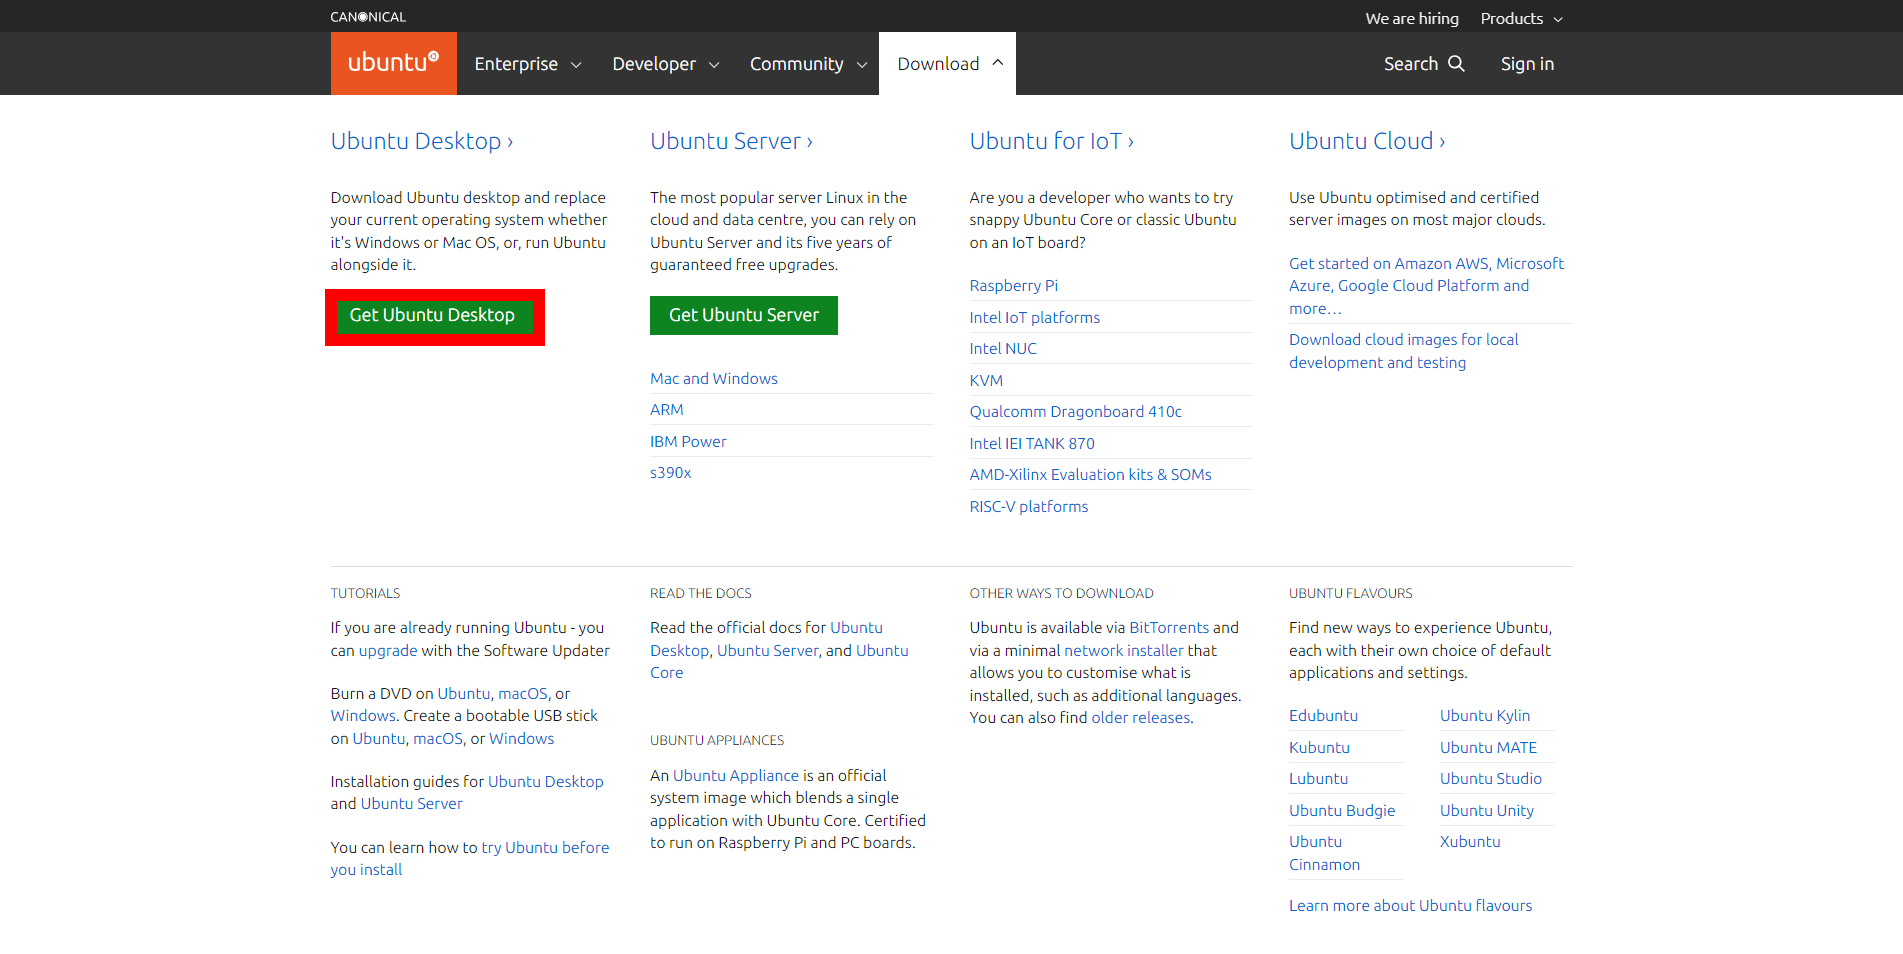Select the ARM server link
The width and height of the screenshot is (1903, 954).
tap(667, 410)
